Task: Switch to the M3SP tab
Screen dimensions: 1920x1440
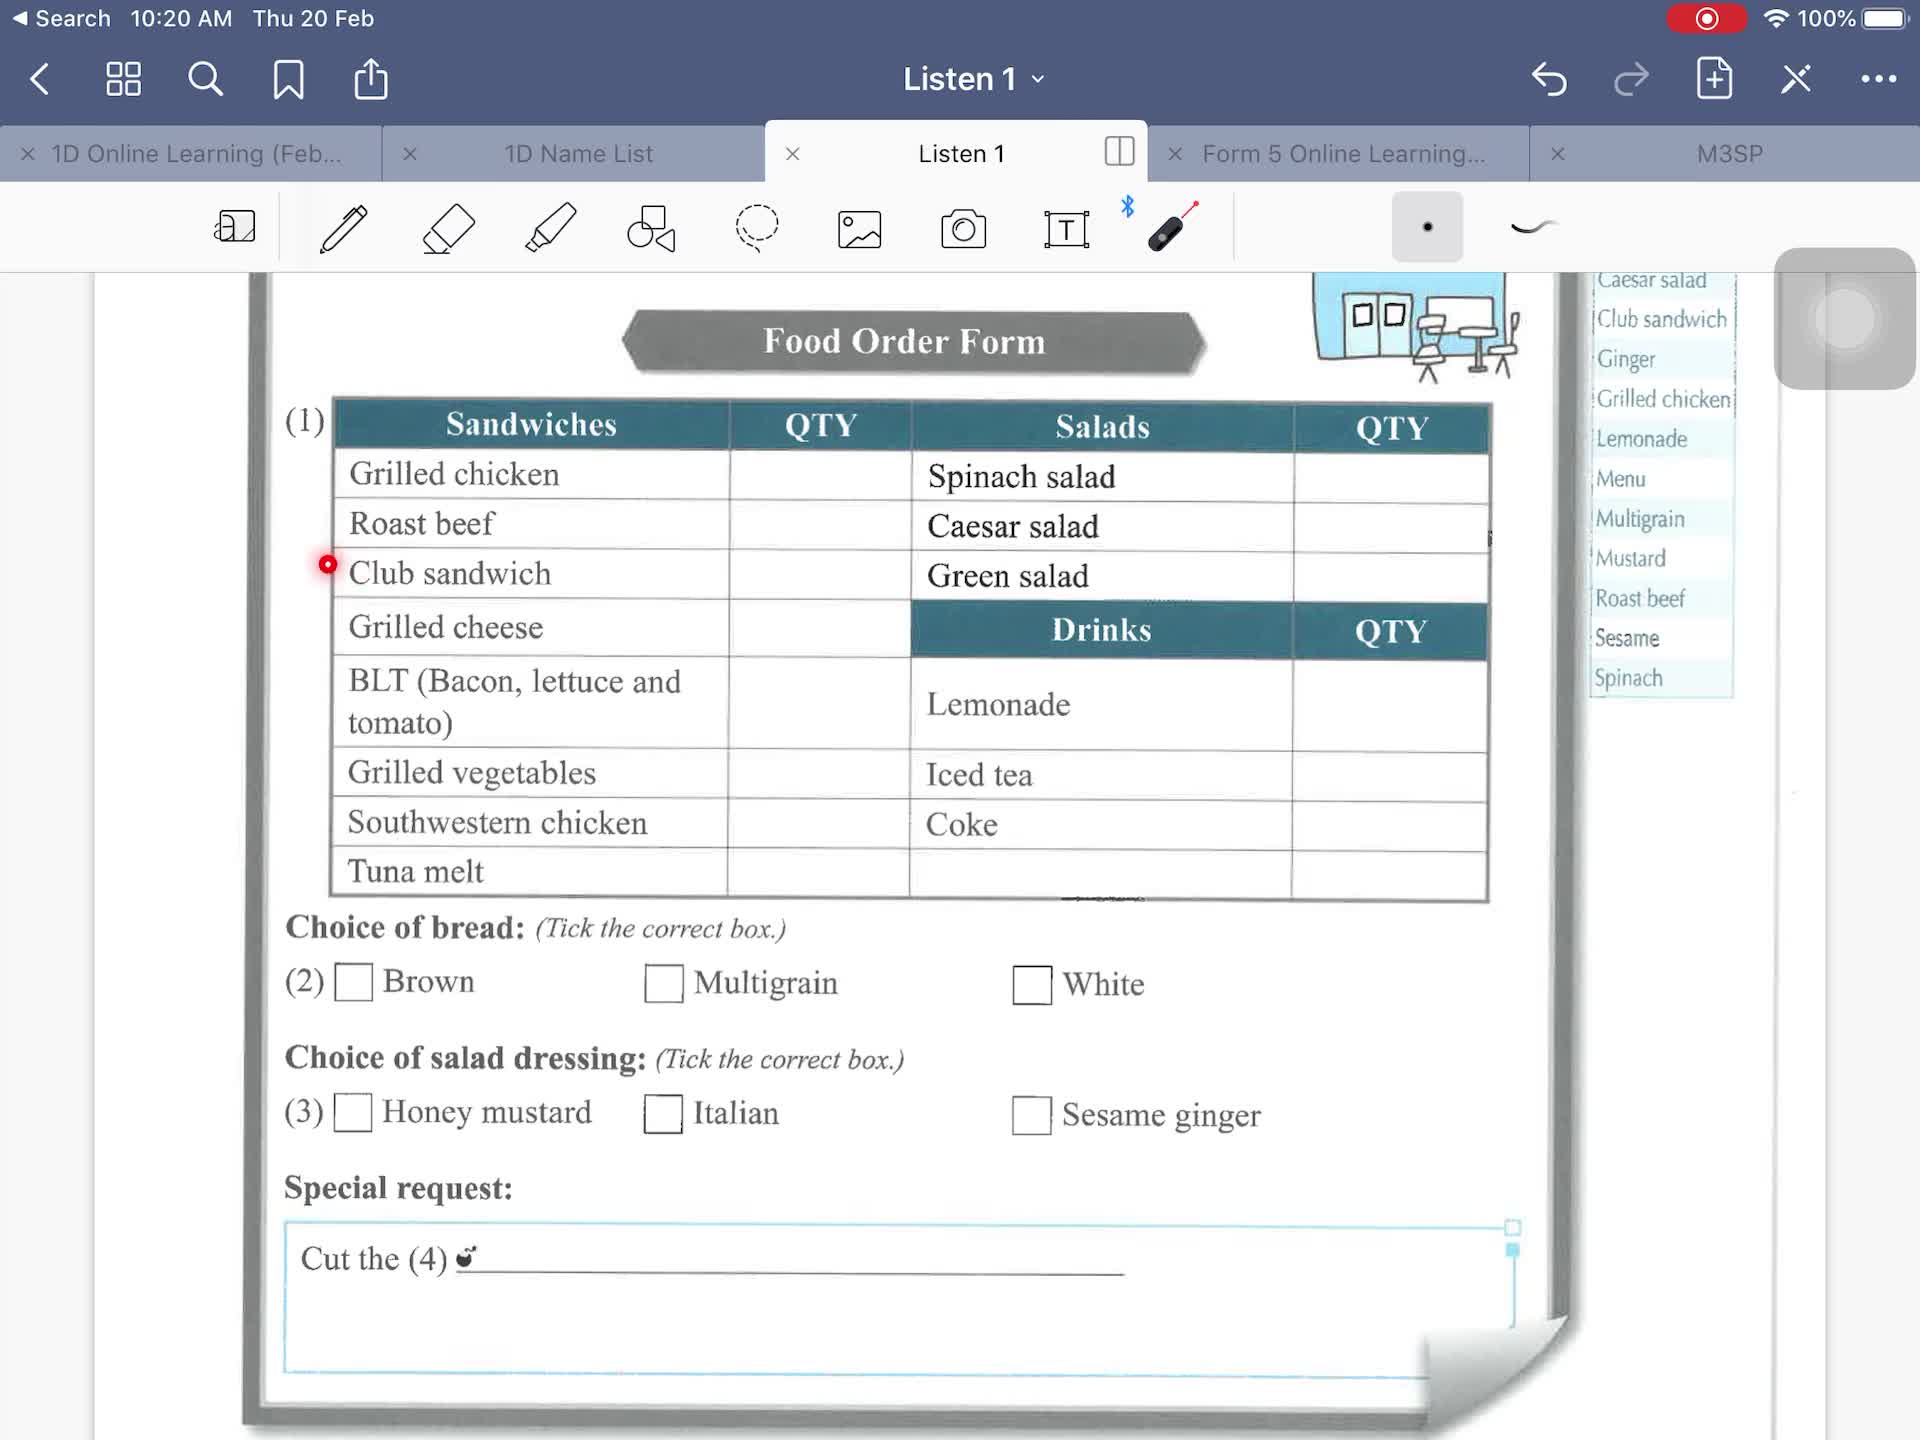Action: (1729, 154)
